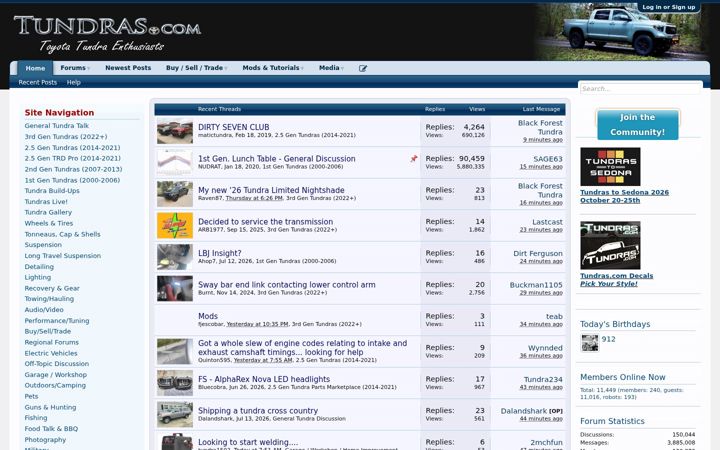Open Shipping a tundra cross country thumbnail
The width and height of the screenshot is (720, 450).
175,414
